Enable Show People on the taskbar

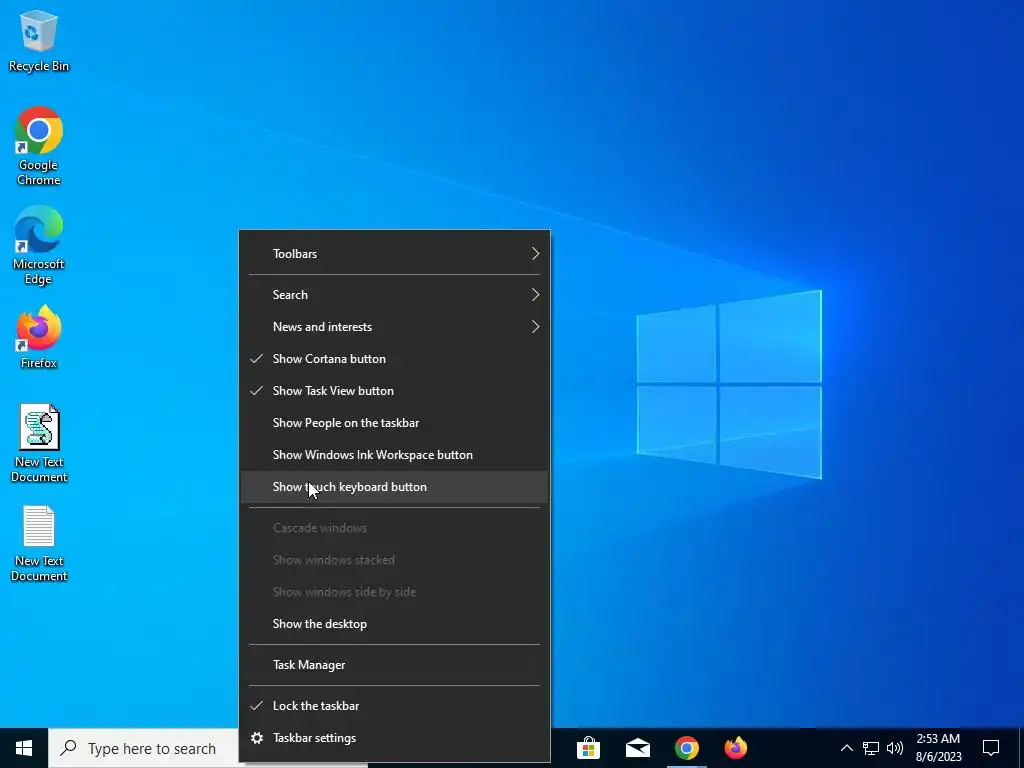(394, 423)
